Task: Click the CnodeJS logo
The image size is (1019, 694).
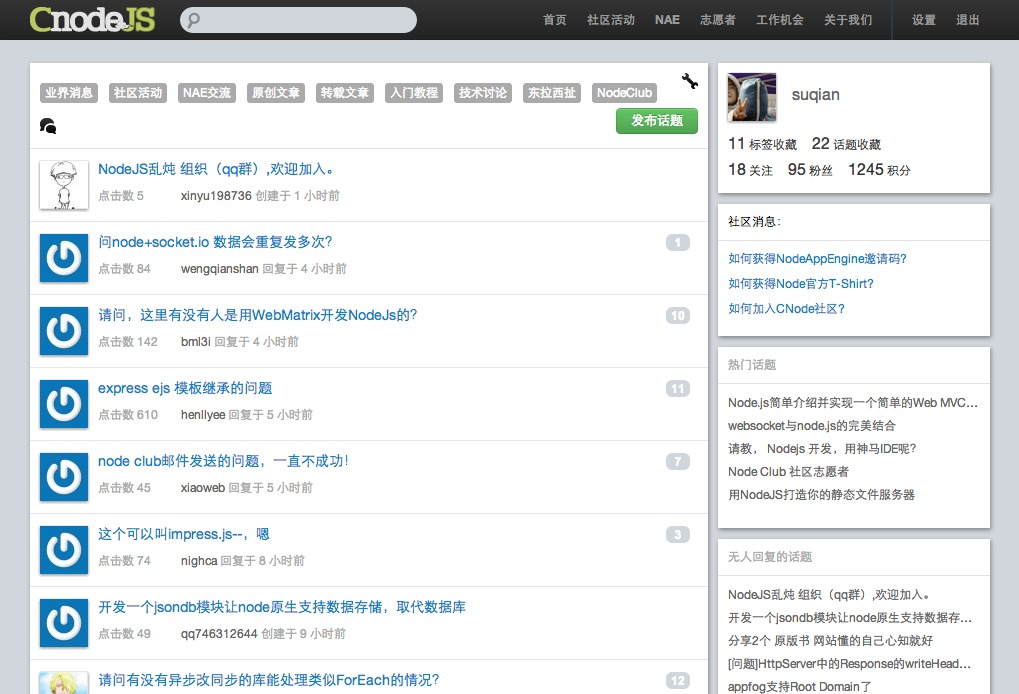Action: 92,19
